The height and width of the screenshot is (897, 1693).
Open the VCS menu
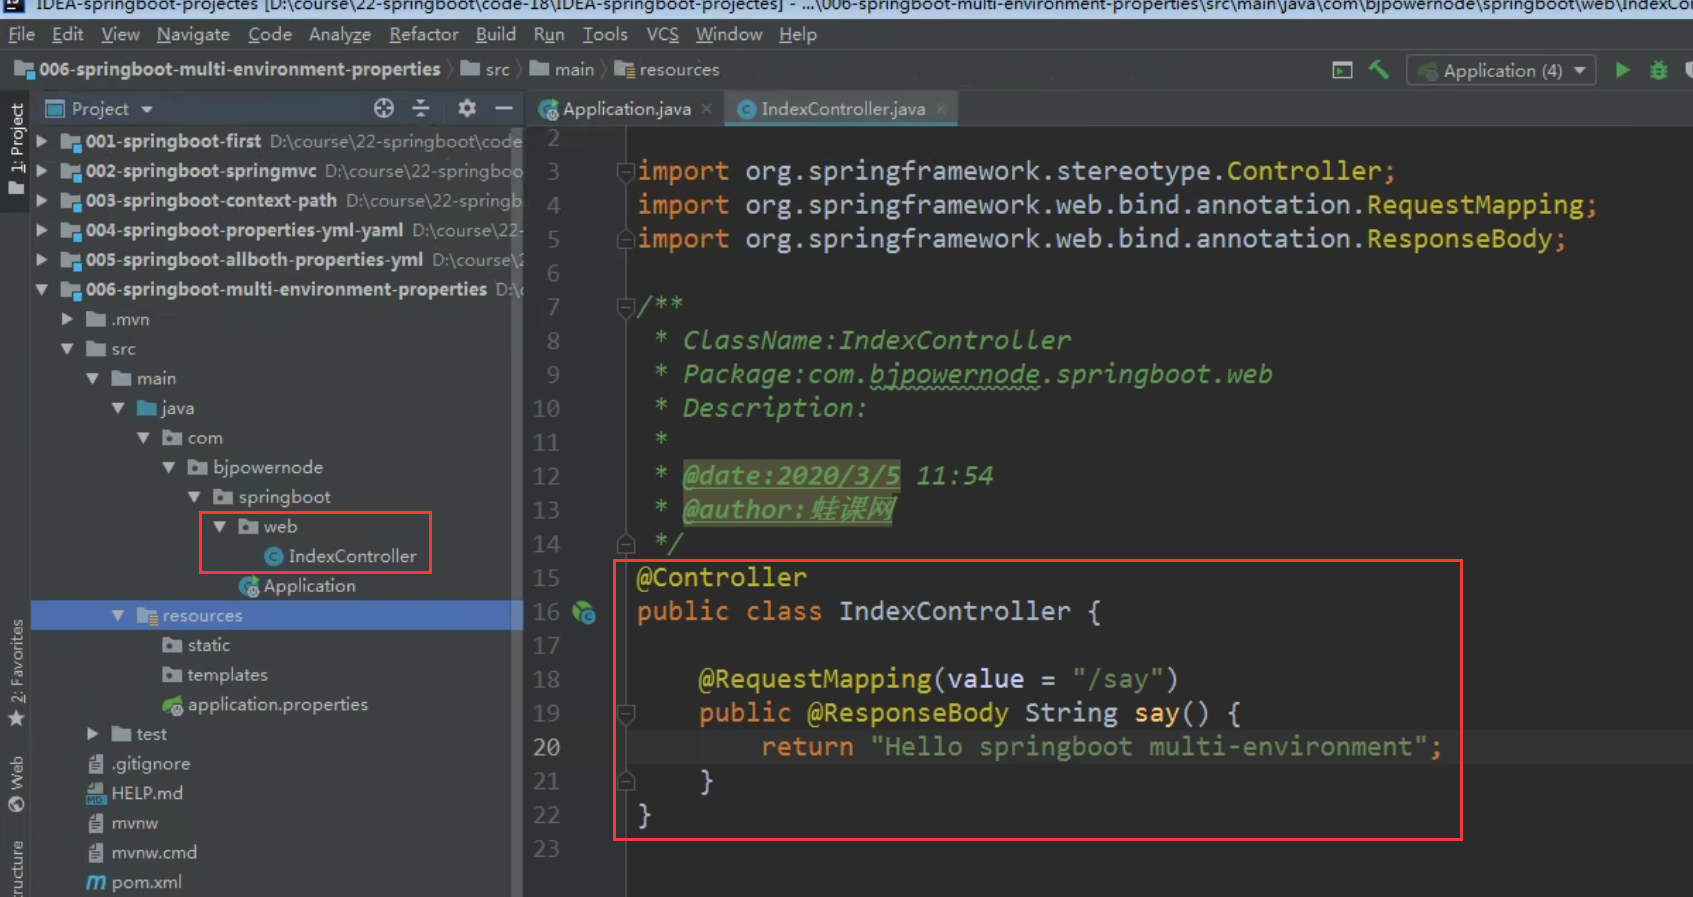[x=662, y=34]
